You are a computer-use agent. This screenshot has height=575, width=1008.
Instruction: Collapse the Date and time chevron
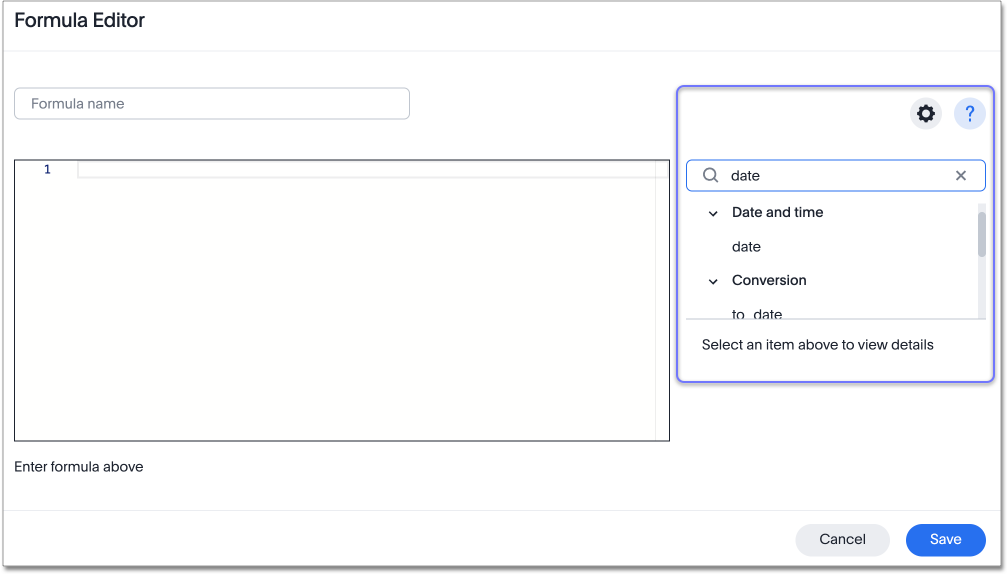pyautogui.click(x=713, y=213)
